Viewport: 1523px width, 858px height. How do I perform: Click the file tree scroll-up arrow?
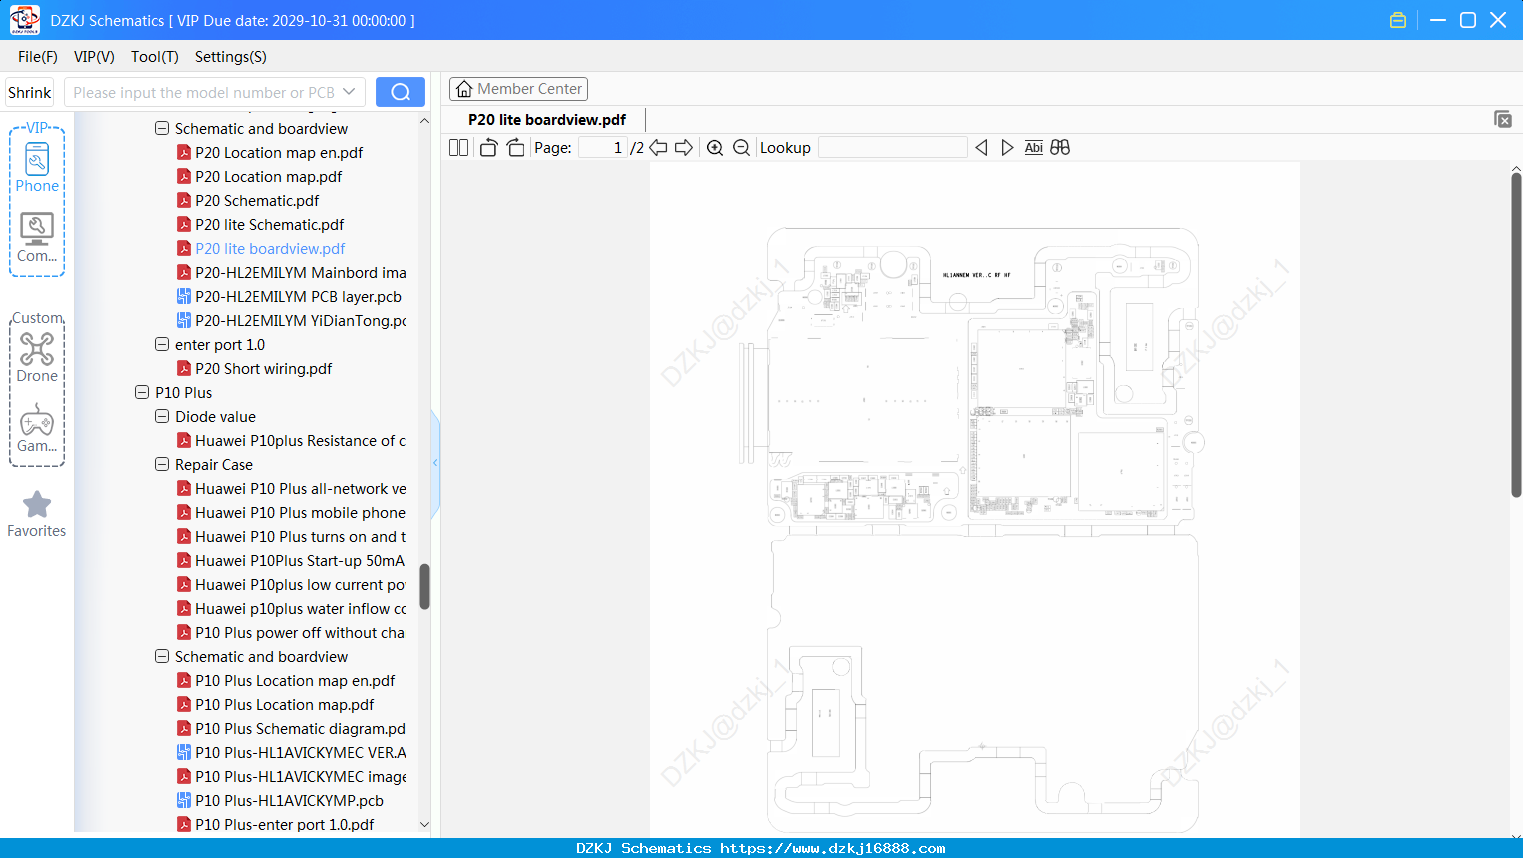click(x=424, y=121)
